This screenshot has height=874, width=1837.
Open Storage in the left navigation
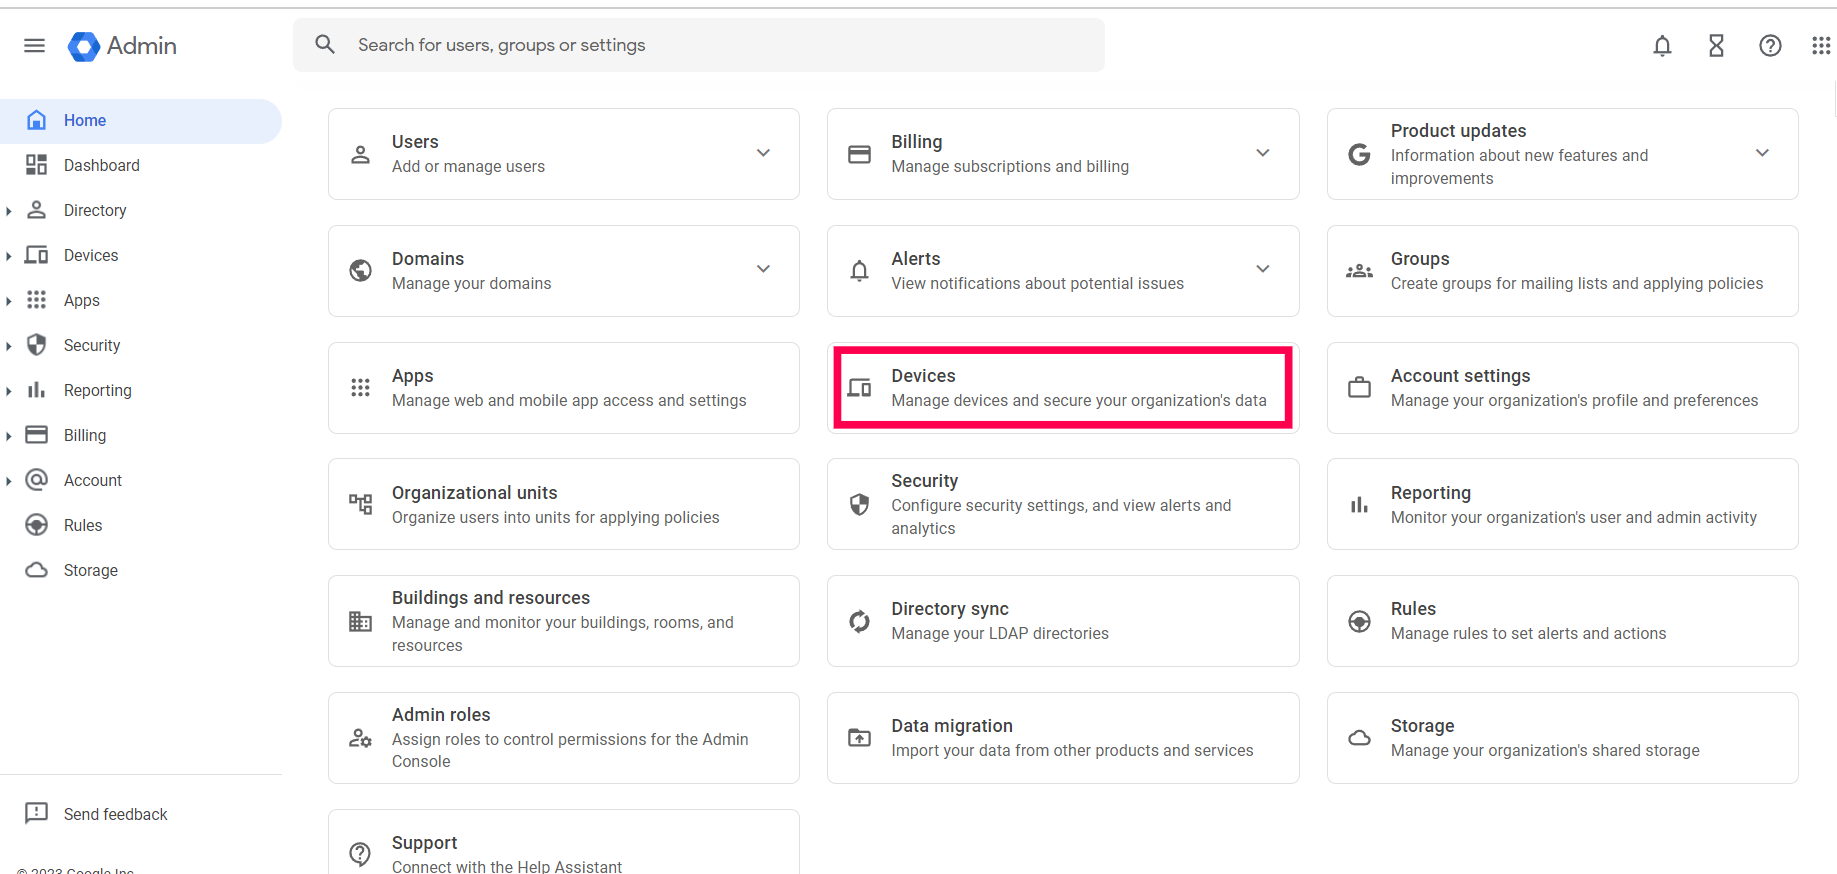(90, 570)
